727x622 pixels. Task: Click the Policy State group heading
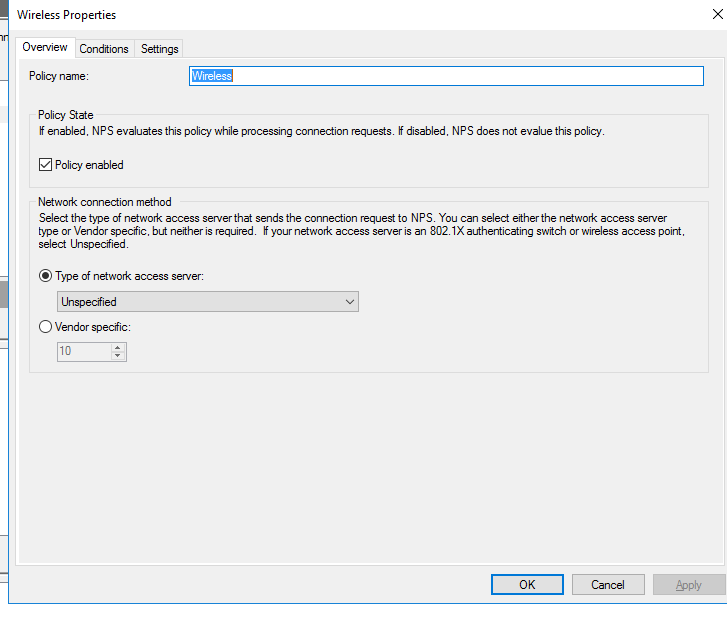tap(66, 115)
